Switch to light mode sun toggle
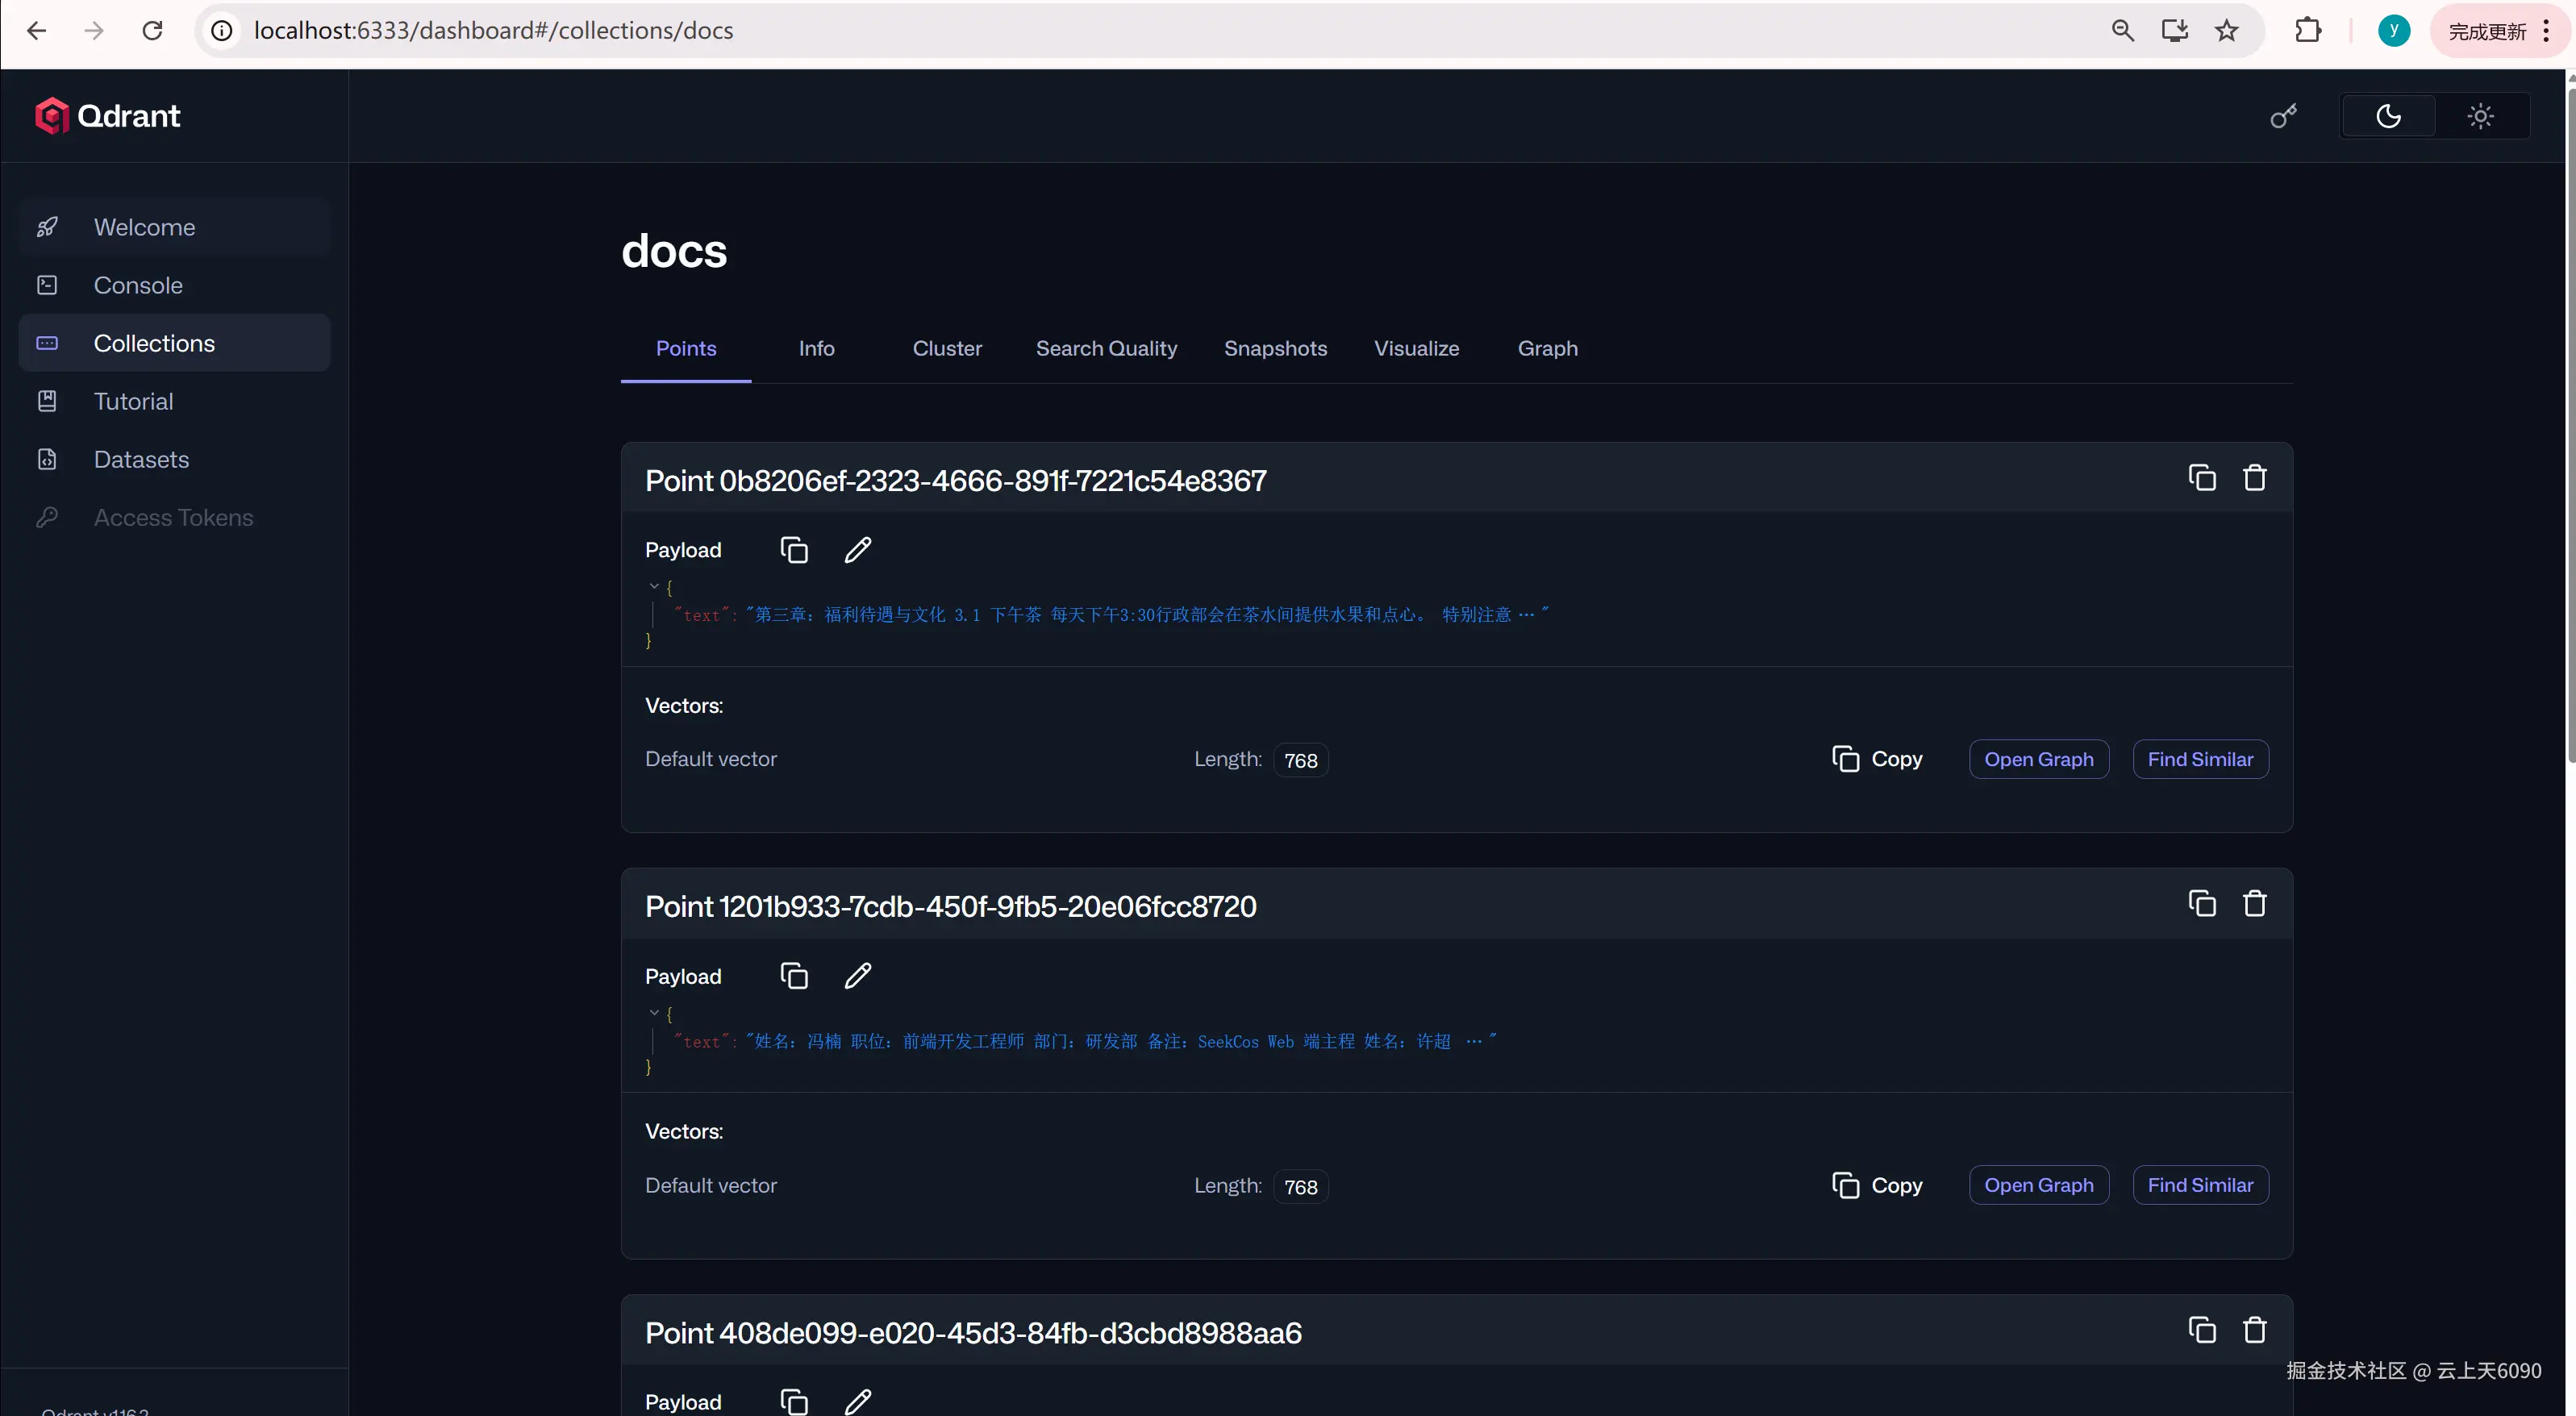Screen dimensions: 2576x1416 coord(2480,116)
